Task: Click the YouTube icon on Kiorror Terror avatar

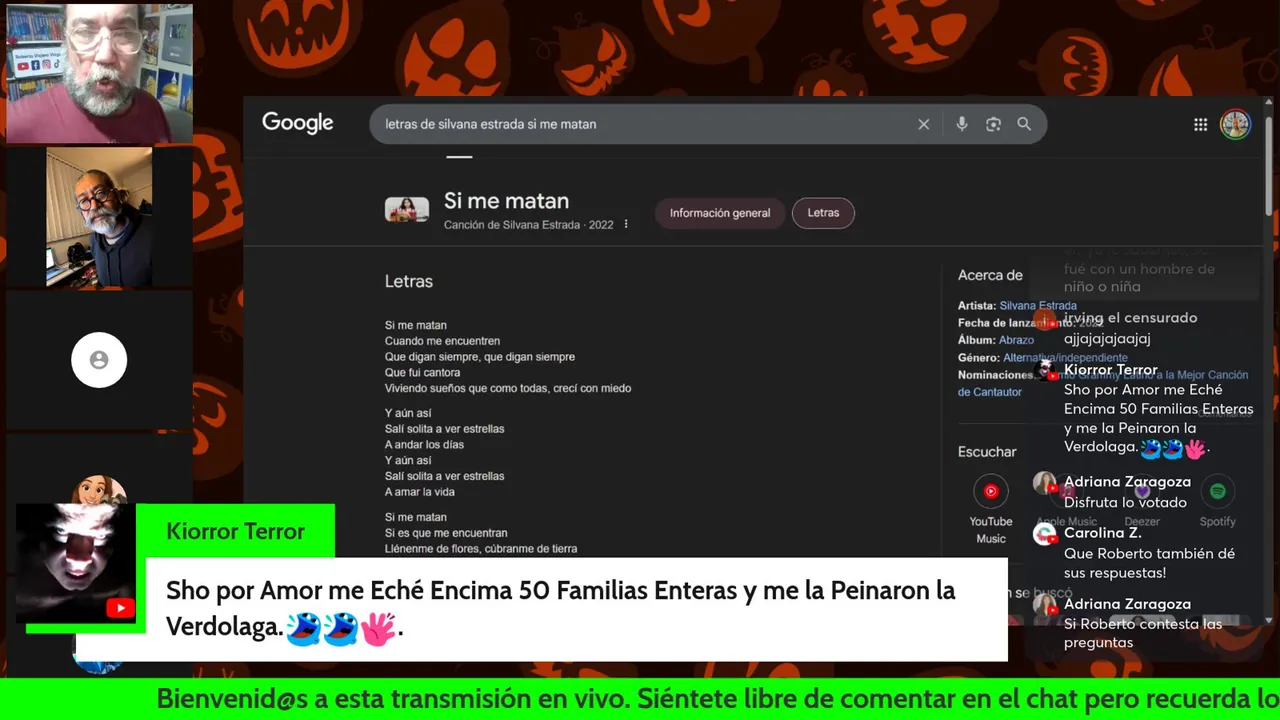Action: tap(120, 608)
